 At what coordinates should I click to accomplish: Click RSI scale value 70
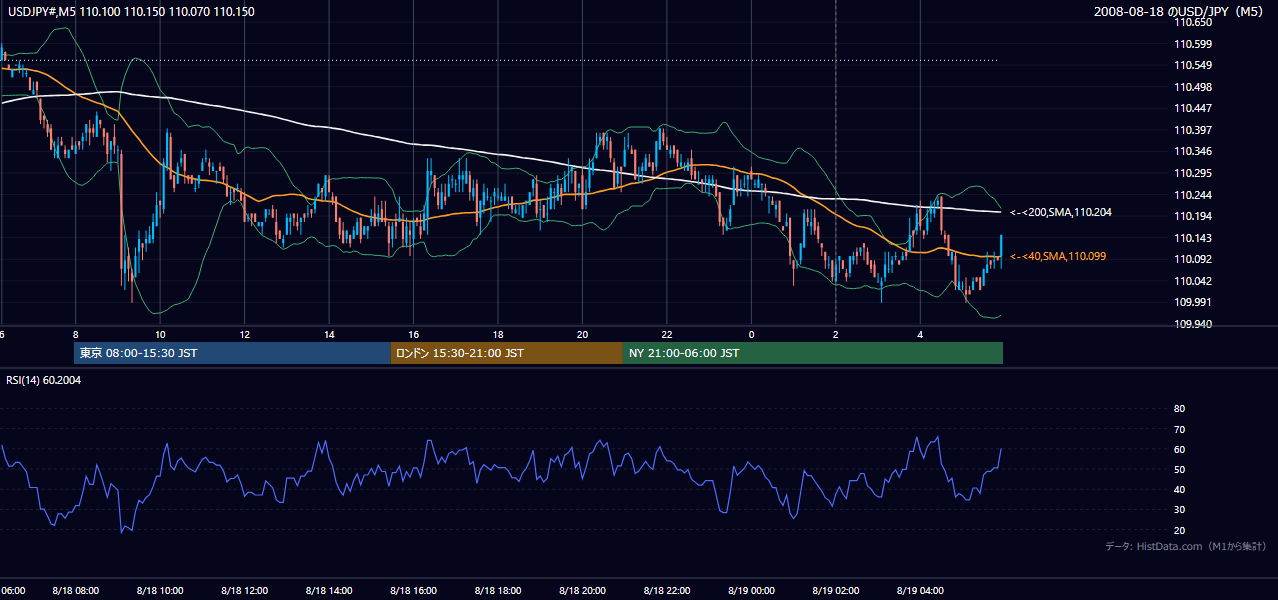pyautogui.click(x=1179, y=429)
